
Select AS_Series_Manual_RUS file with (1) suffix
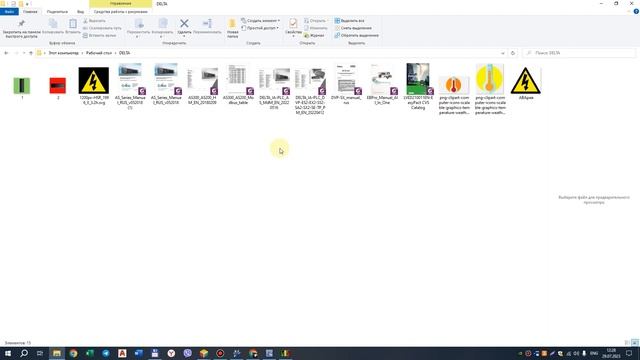130,87
